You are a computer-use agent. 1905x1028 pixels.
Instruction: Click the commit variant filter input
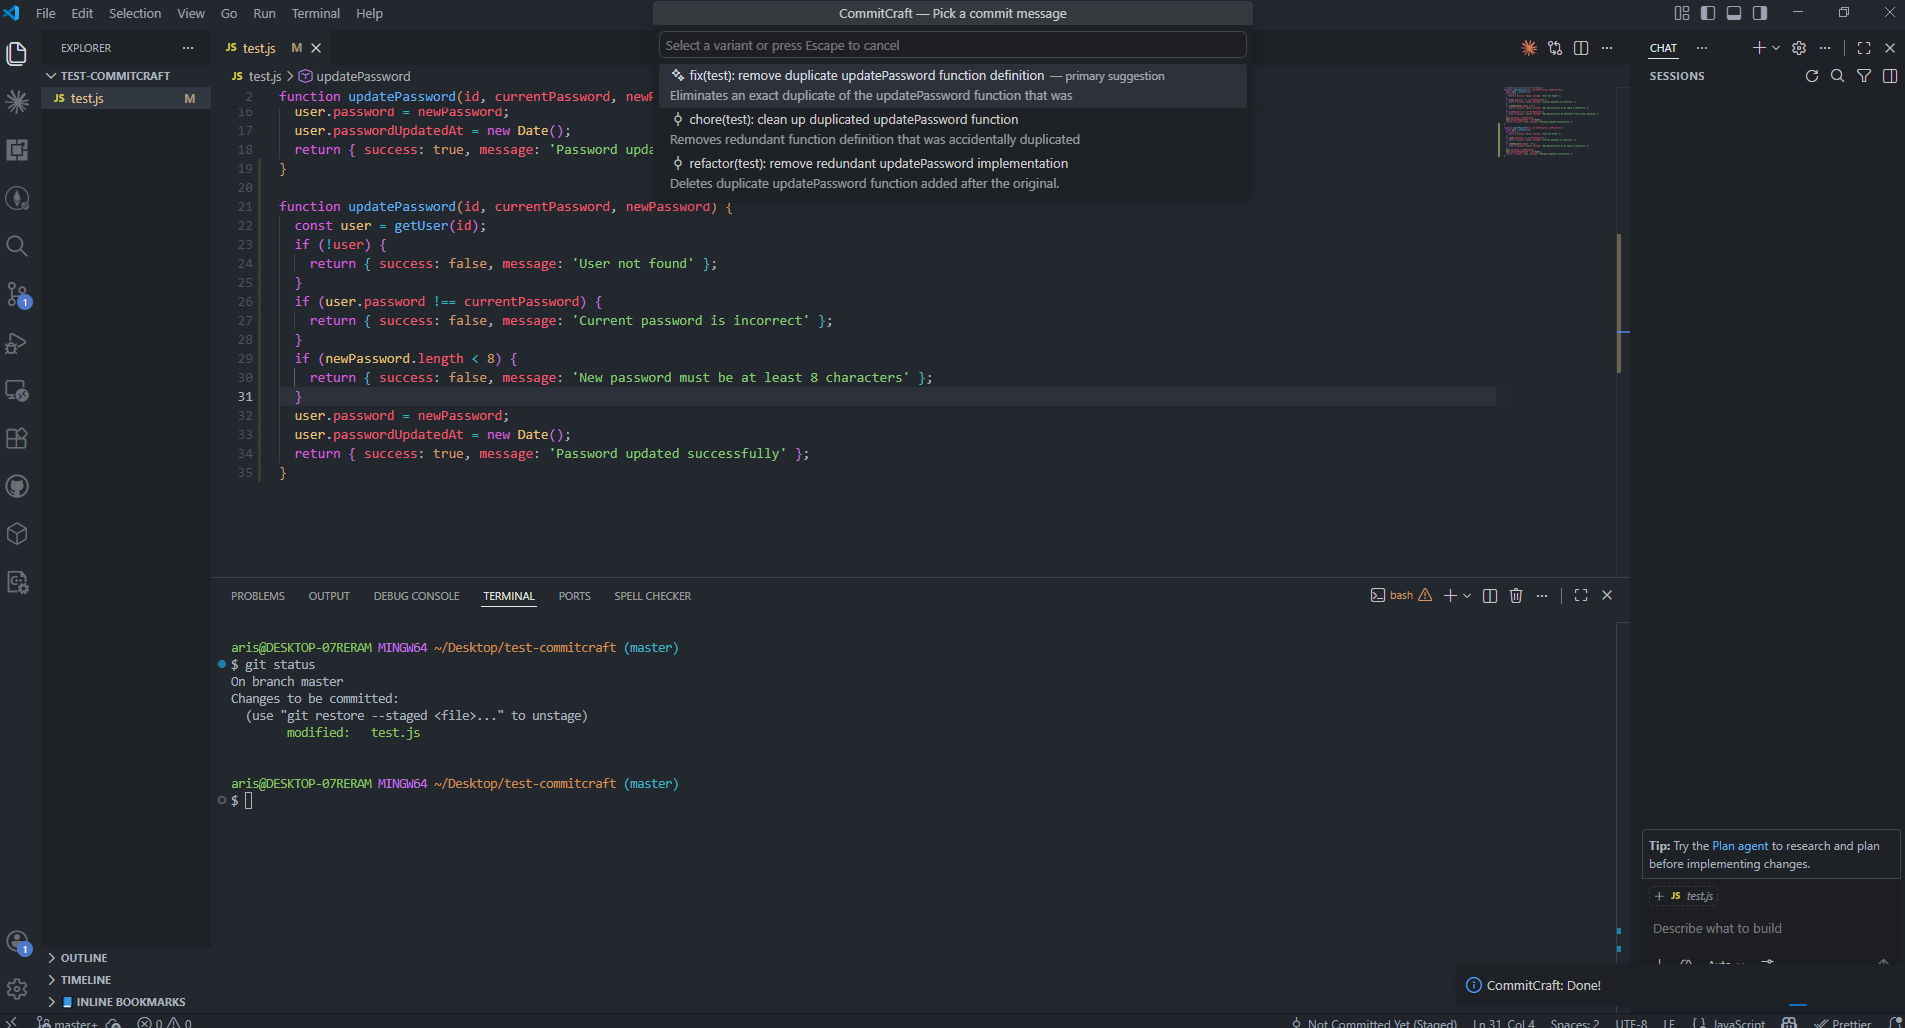pos(953,45)
